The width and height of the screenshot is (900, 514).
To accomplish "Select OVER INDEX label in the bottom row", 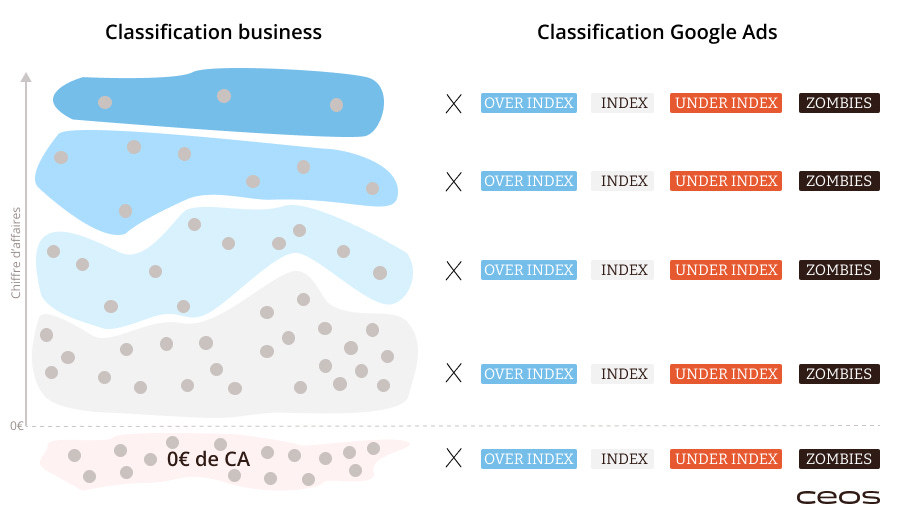I will tap(529, 459).
